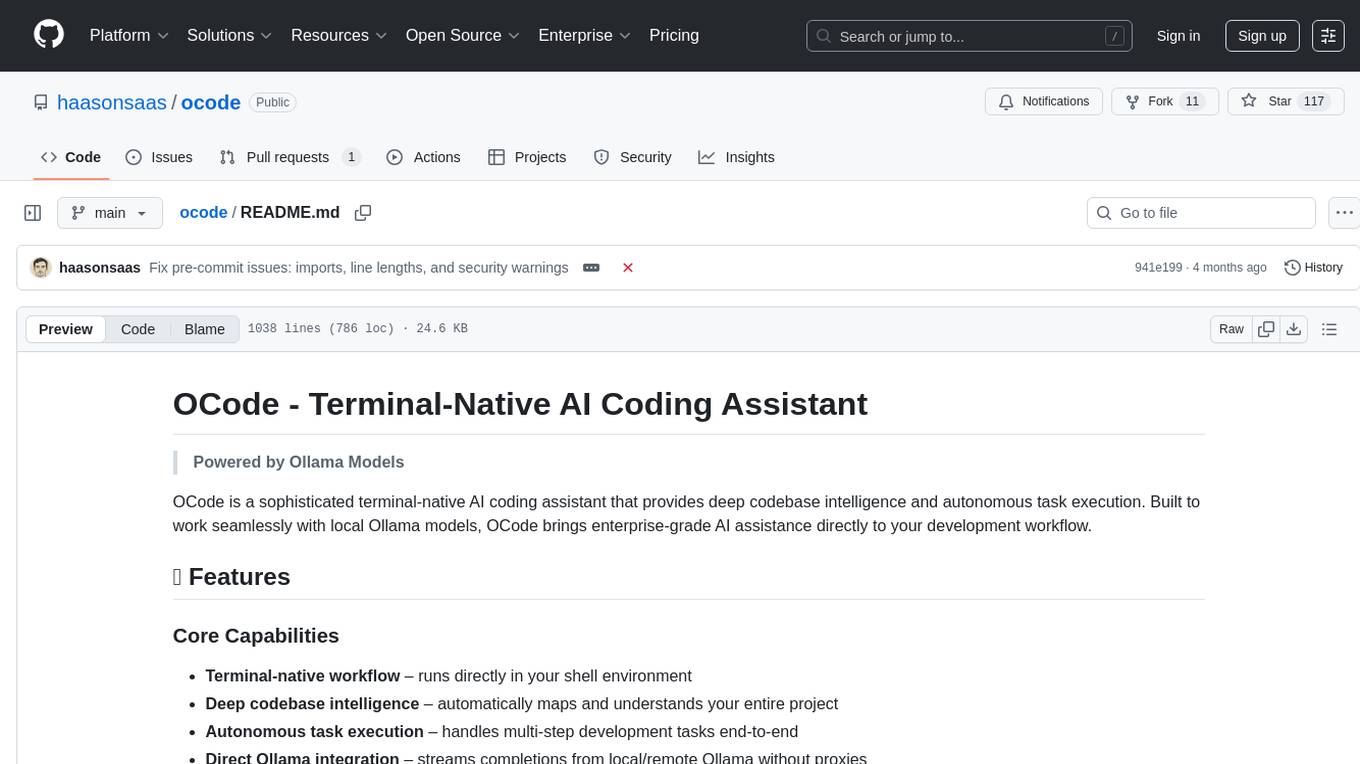Switch to Blame view

coord(204,329)
